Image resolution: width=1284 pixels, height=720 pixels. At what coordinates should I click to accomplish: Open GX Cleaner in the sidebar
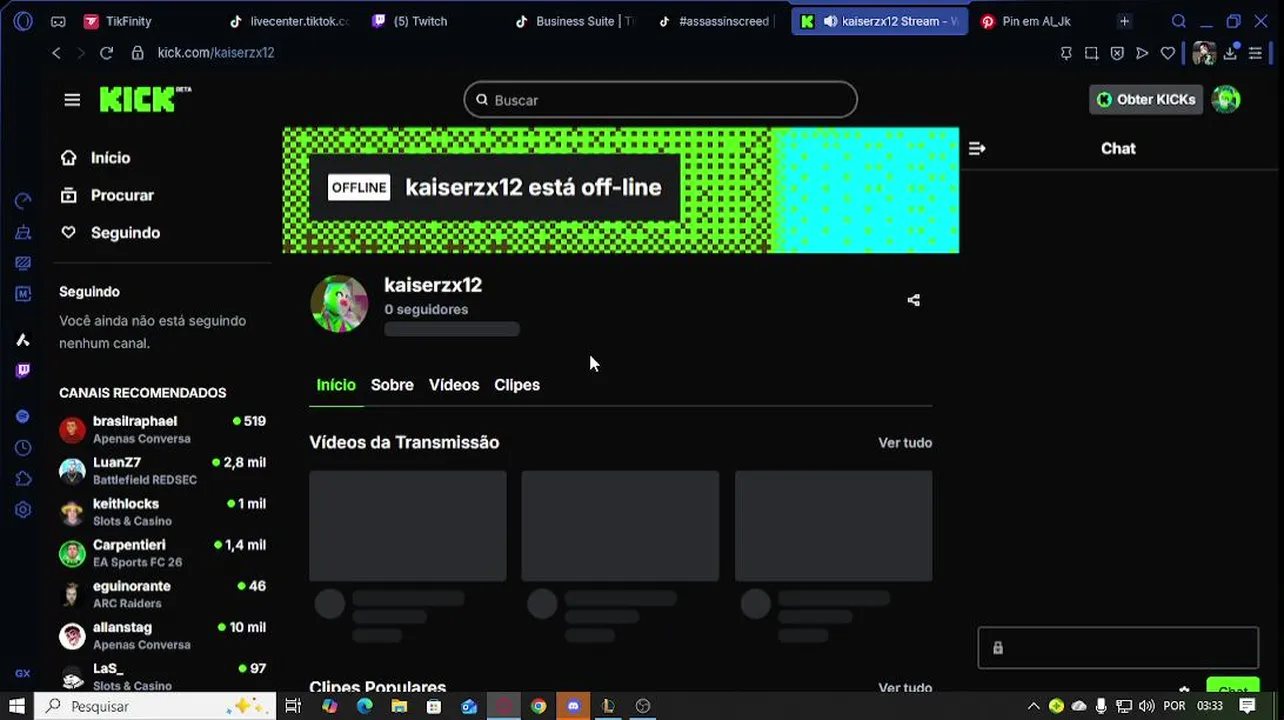(x=23, y=232)
